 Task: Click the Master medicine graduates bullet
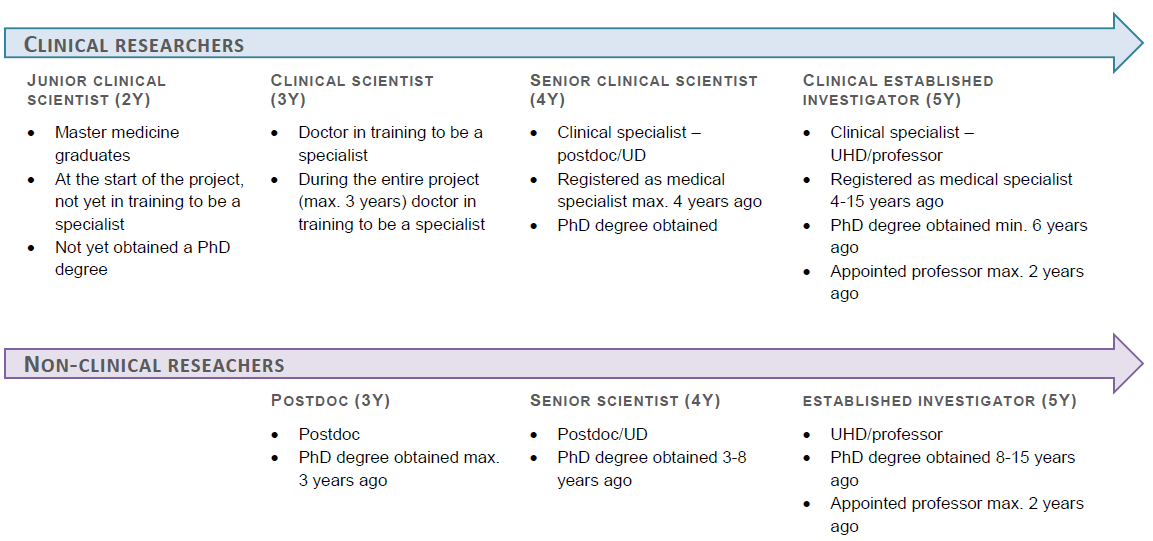(x=117, y=144)
